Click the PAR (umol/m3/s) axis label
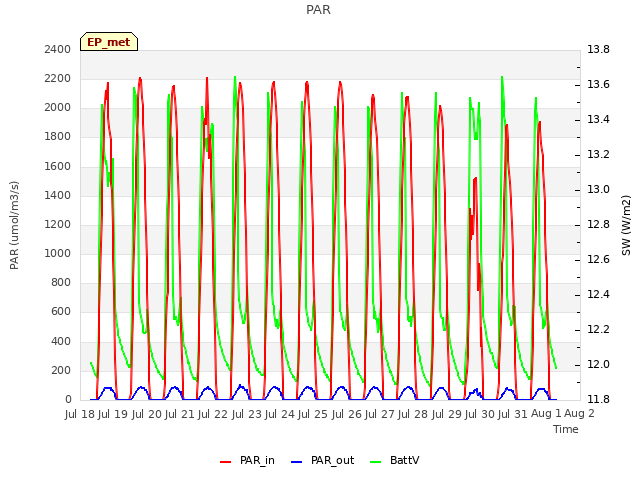Image resolution: width=640 pixels, height=480 pixels. tap(14, 225)
